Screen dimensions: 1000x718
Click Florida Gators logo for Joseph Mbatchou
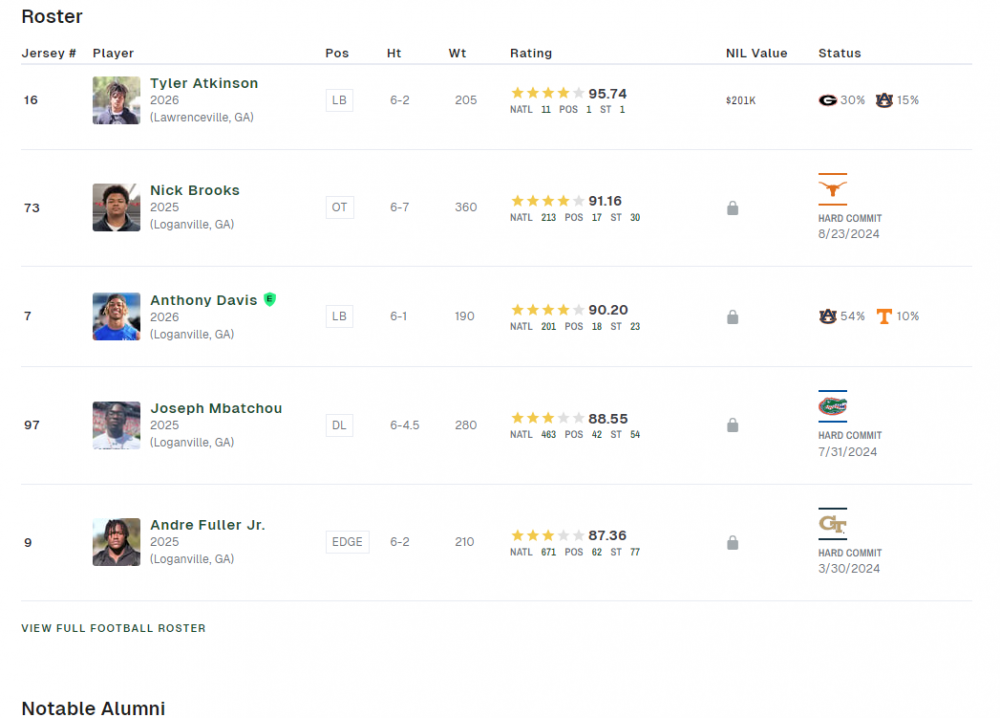(832, 406)
